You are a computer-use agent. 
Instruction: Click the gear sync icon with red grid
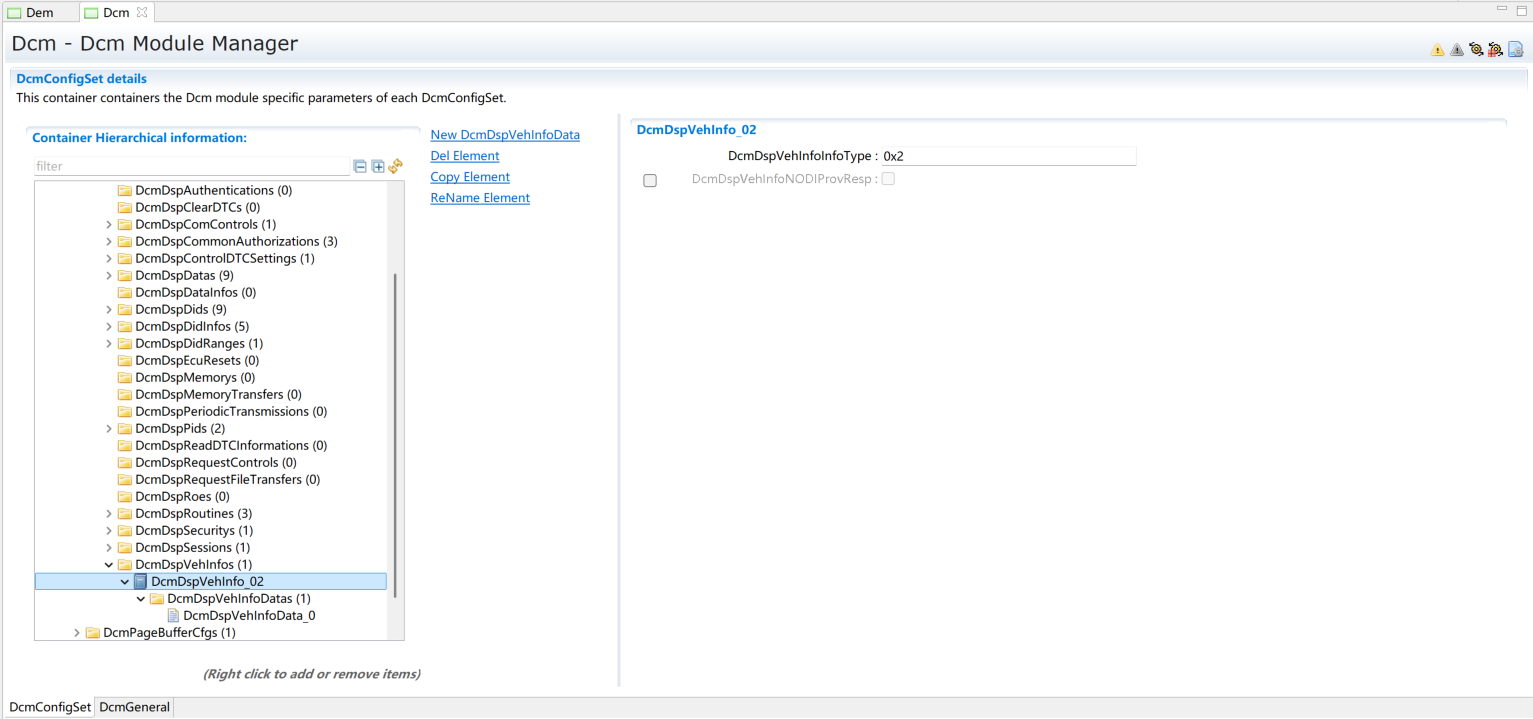click(x=1495, y=49)
